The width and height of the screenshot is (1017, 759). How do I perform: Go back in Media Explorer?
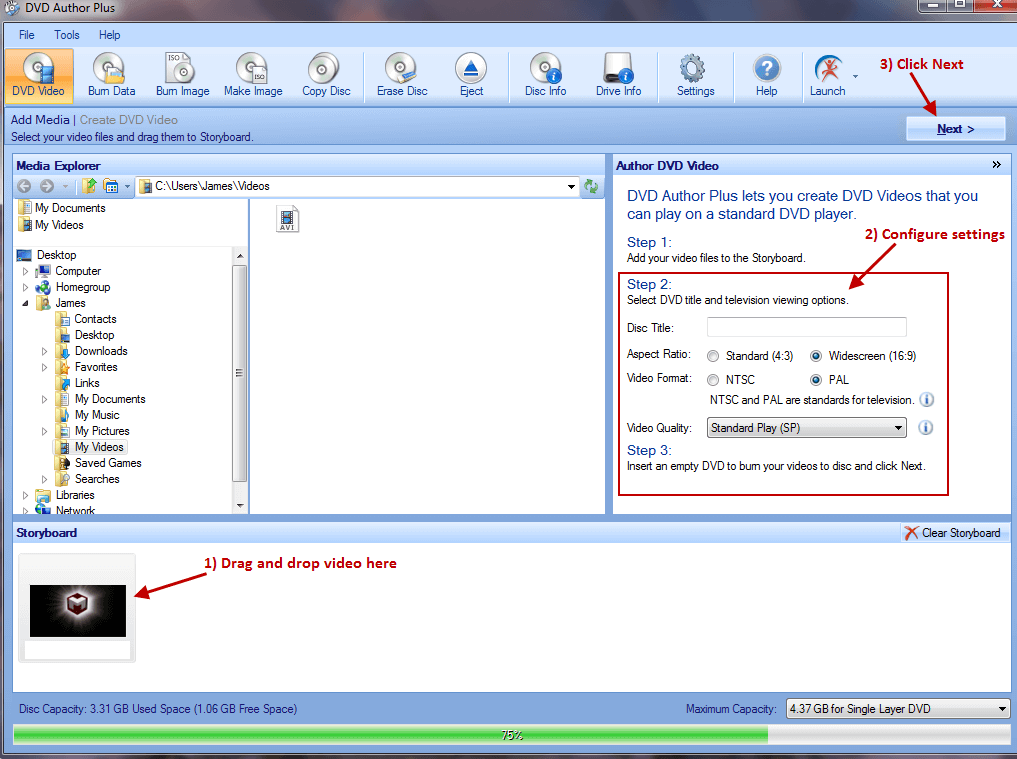click(24, 186)
